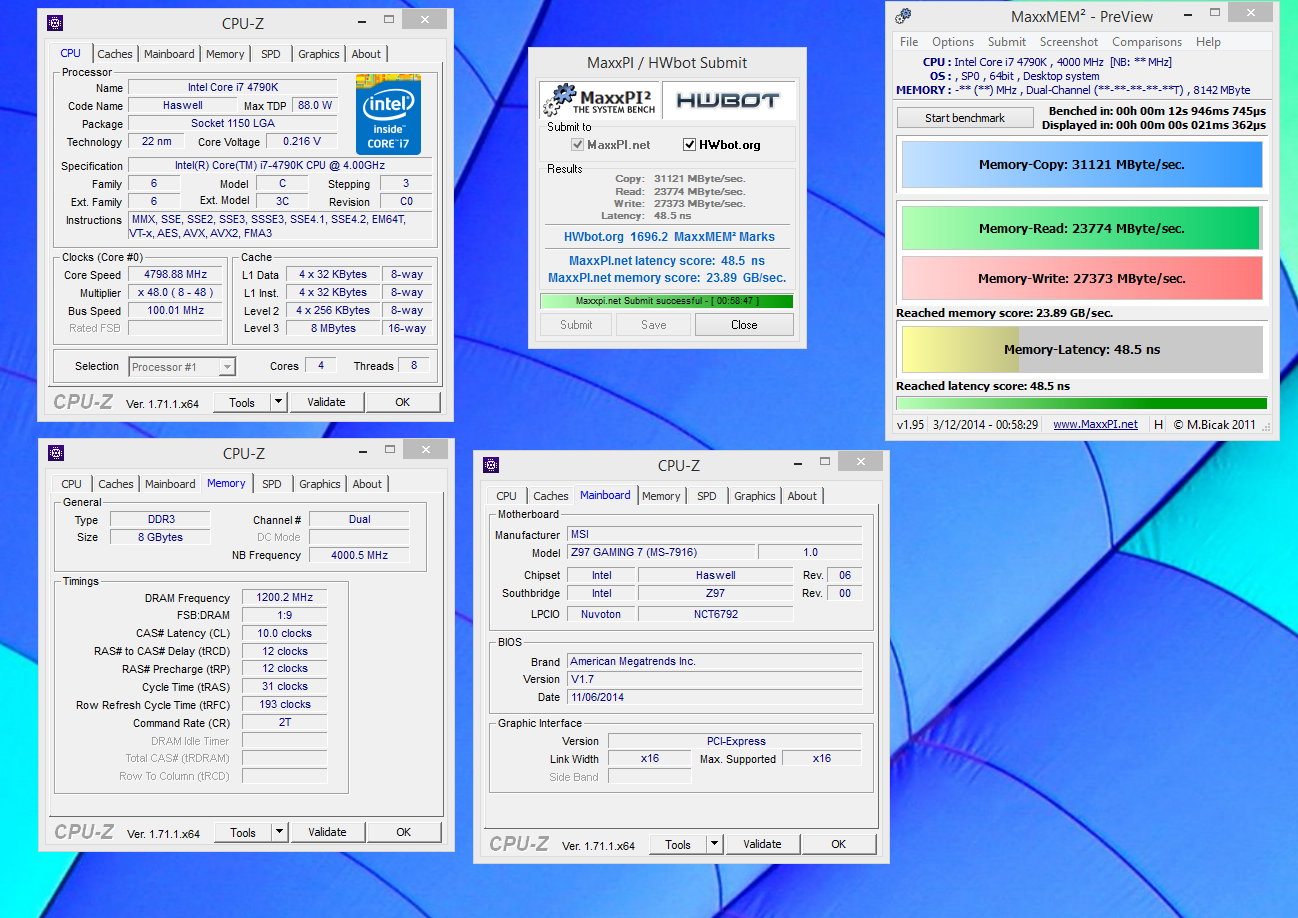Click the LPCIO NCT6792 value
Screen dimensions: 1298x918
(715, 614)
